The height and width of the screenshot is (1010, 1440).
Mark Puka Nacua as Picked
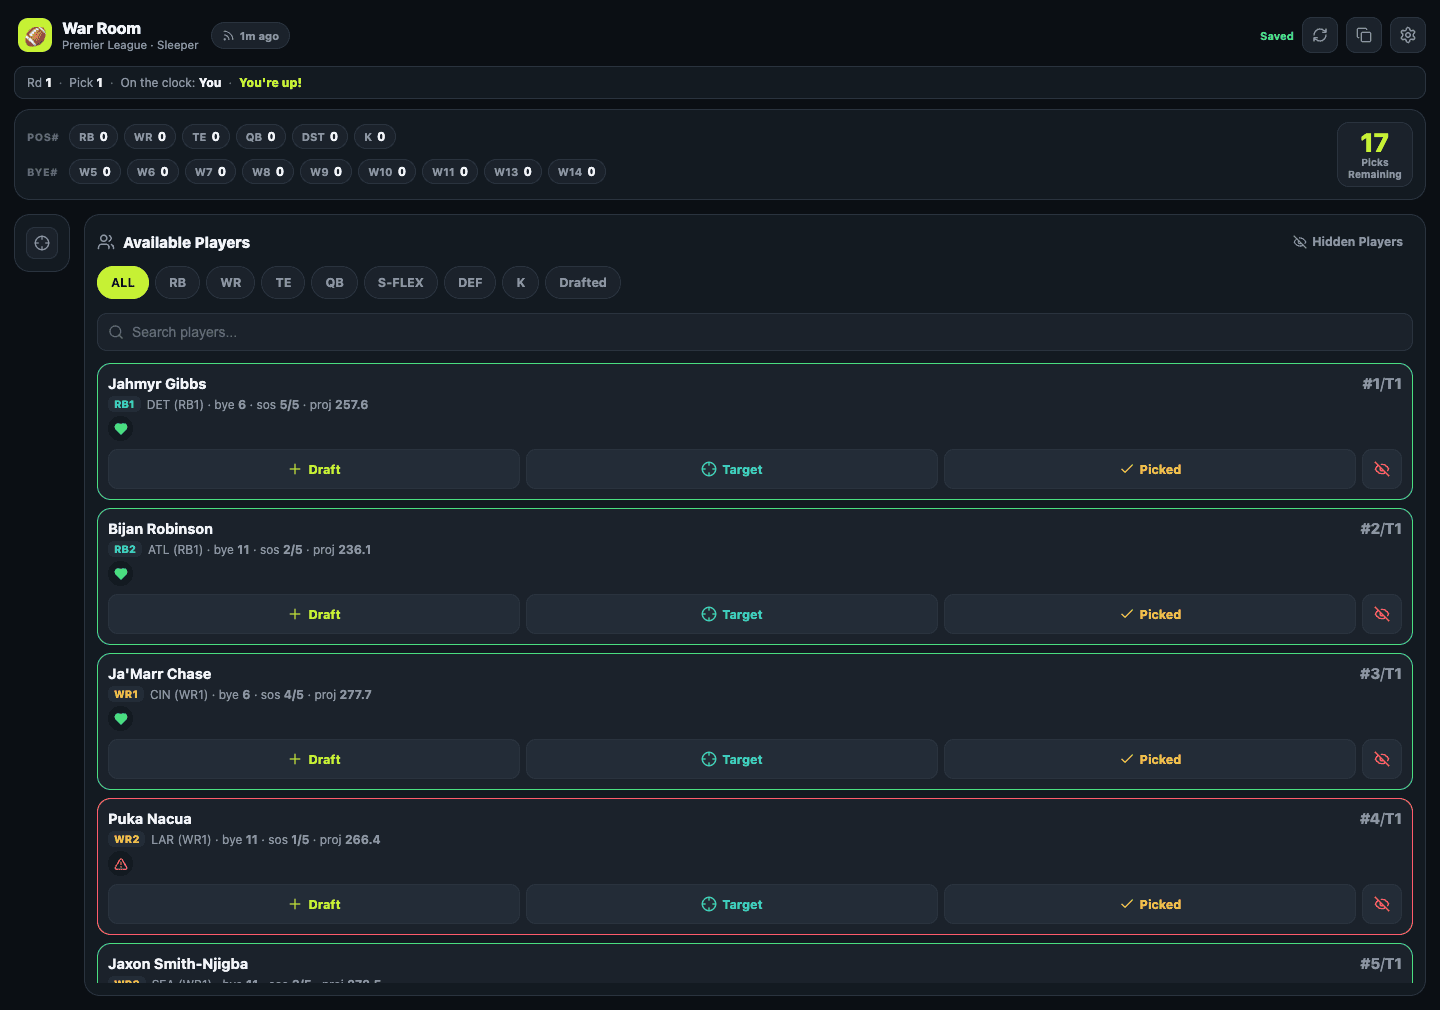tap(1150, 904)
